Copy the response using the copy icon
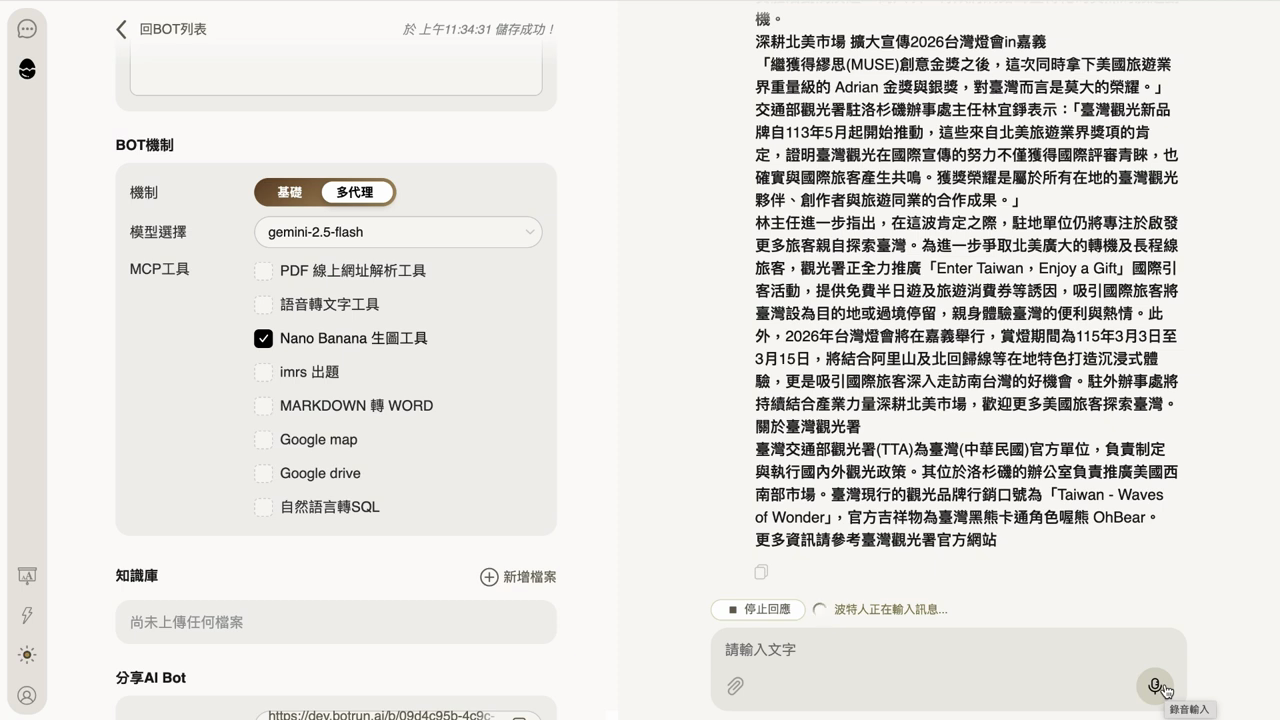This screenshot has height=720, width=1280. 761,572
